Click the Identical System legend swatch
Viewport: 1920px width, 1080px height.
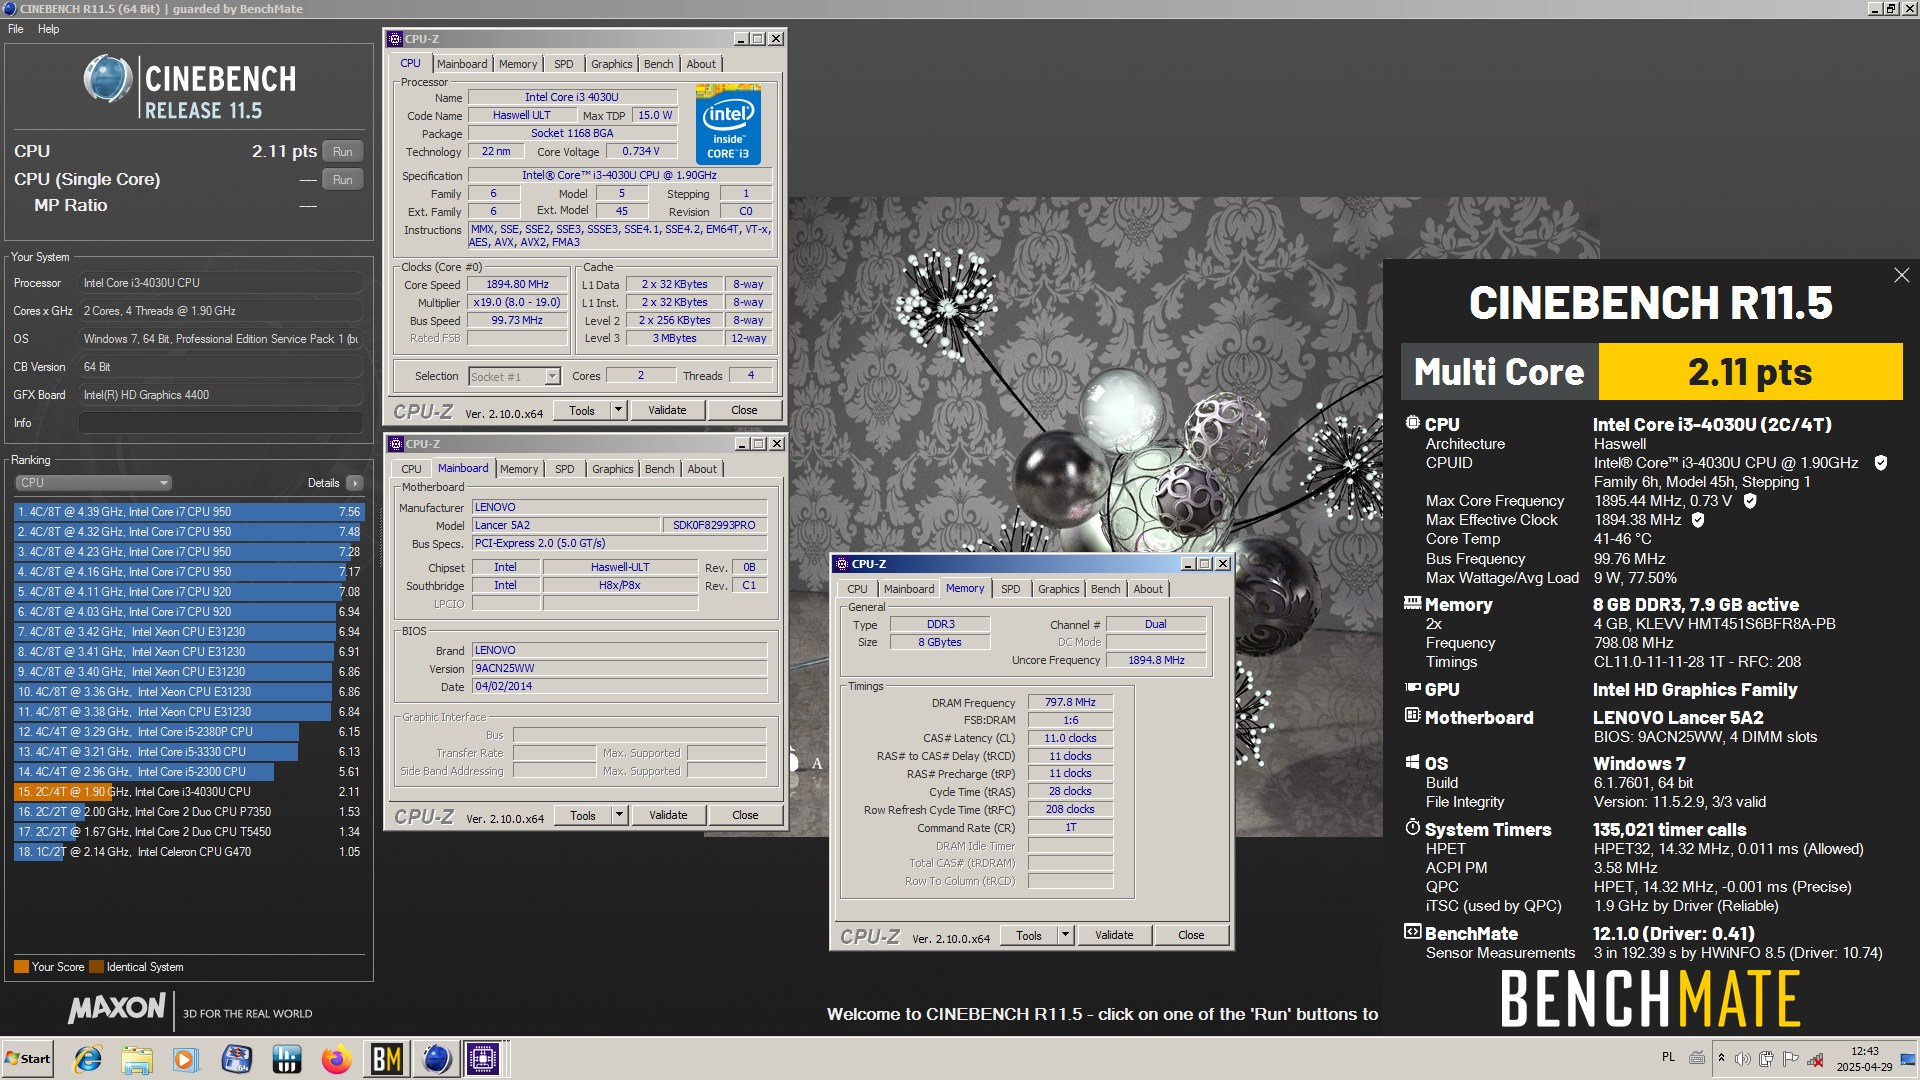pos(96,967)
